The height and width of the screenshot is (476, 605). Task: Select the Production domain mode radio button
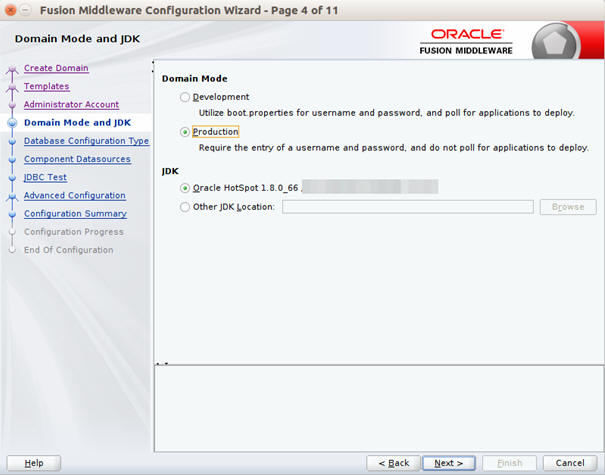tap(185, 132)
